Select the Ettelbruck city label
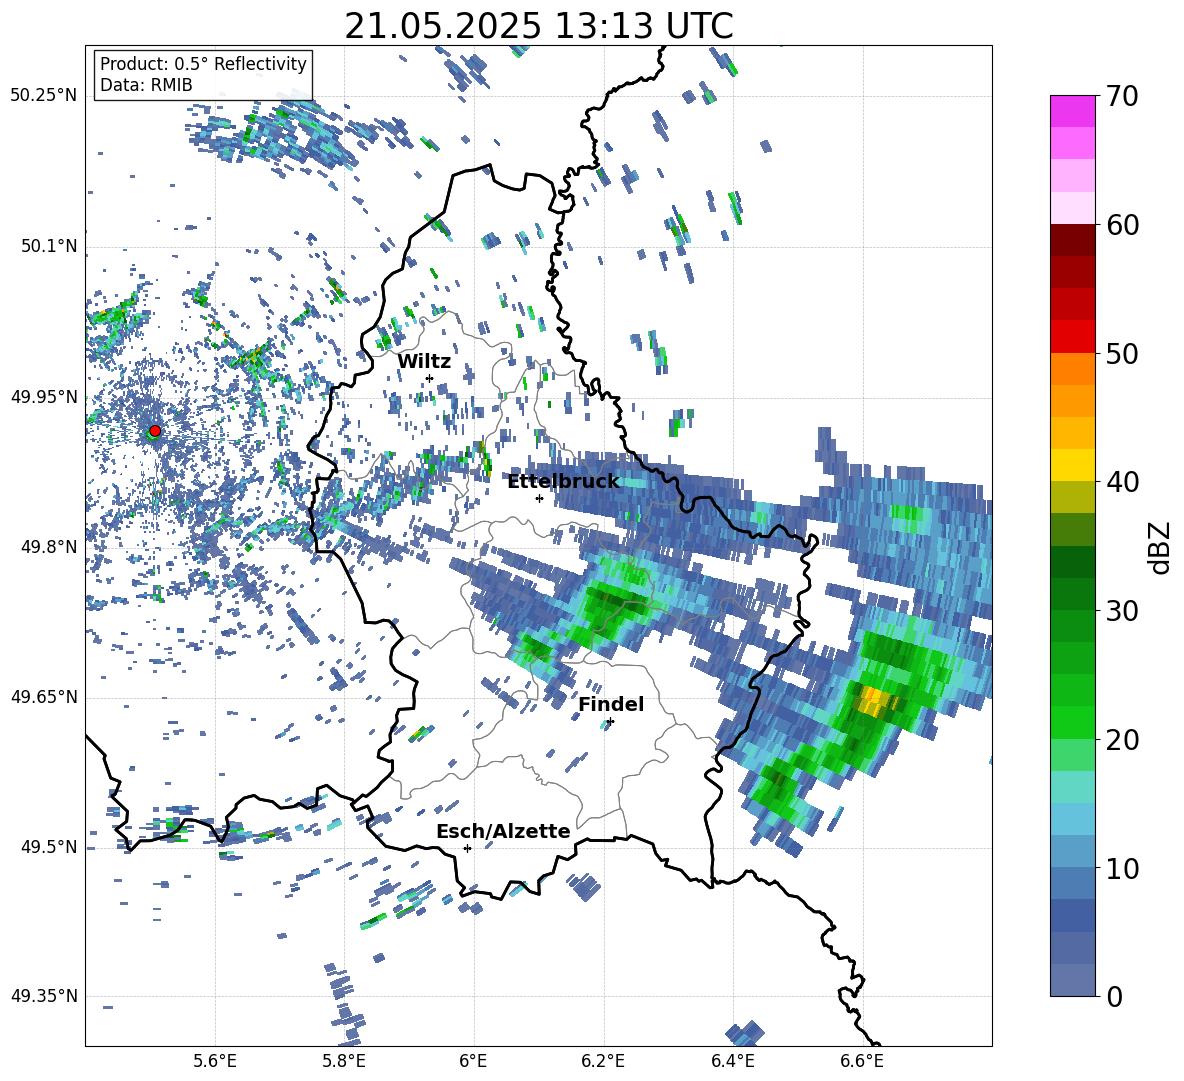Image resolution: width=1184 pixels, height=1081 pixels. [563, 481]
